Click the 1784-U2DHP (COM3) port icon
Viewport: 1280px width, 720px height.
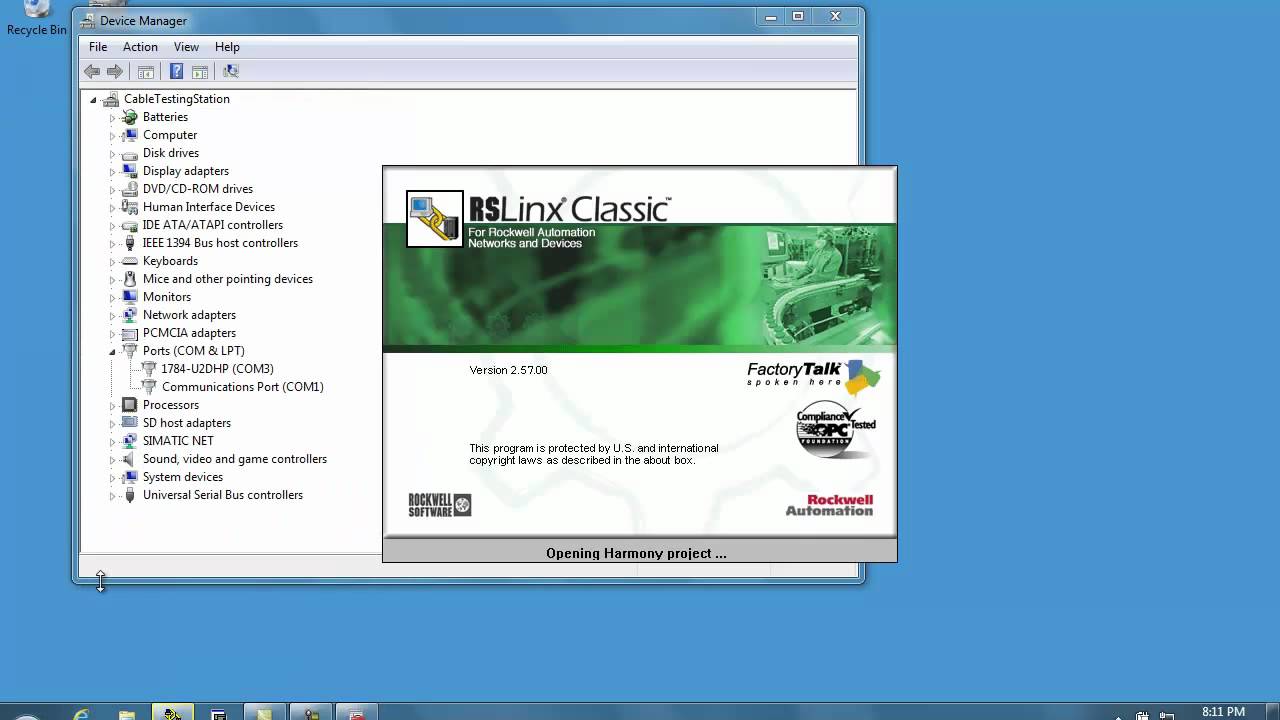pyautogui.click(x=148, y=369)
